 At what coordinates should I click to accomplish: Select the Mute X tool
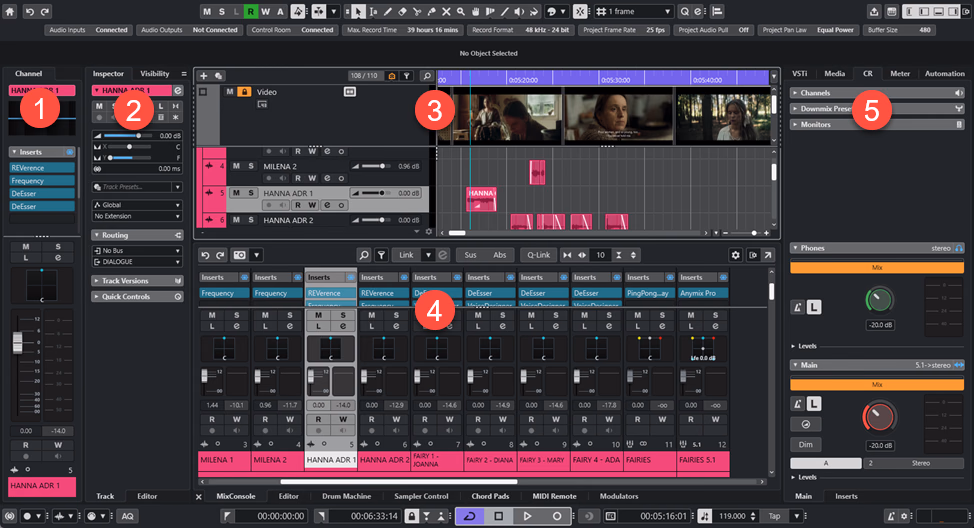[x=446, y=11]
